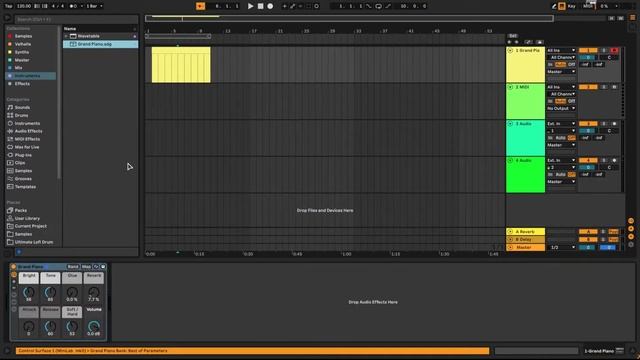Enable MIDI map mode
Screen dimensions: 640x360
pos(588,6)
